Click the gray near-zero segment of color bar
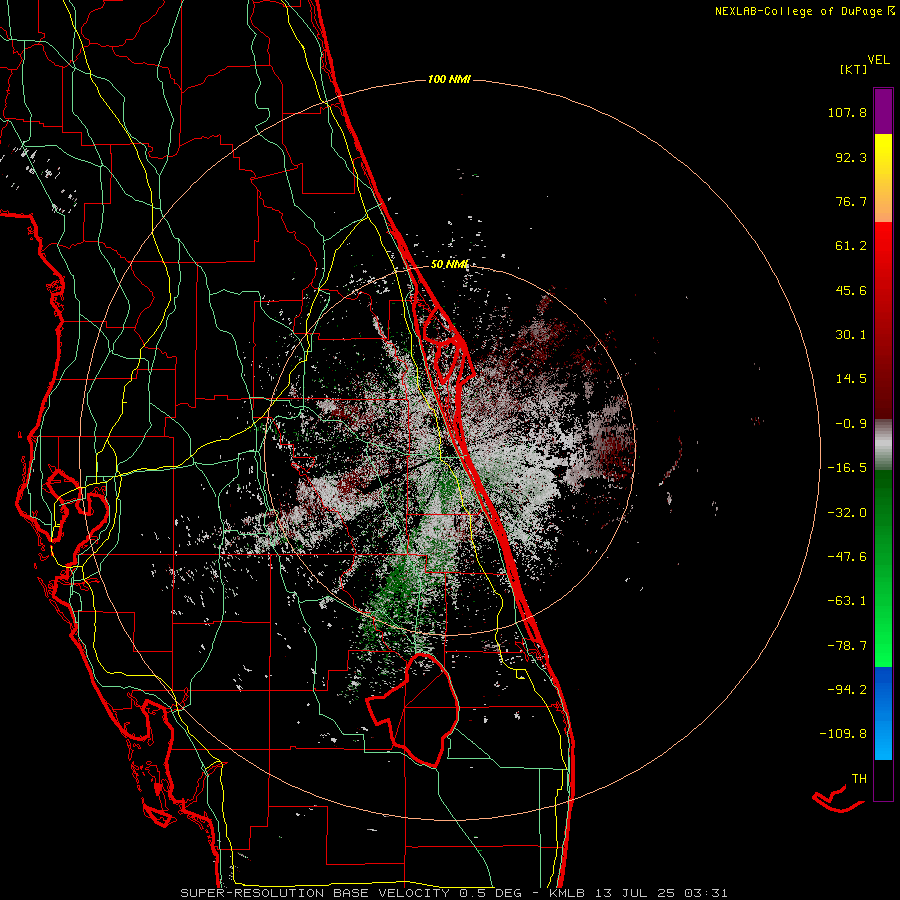 pyautogui.click(x=883, y=444)
